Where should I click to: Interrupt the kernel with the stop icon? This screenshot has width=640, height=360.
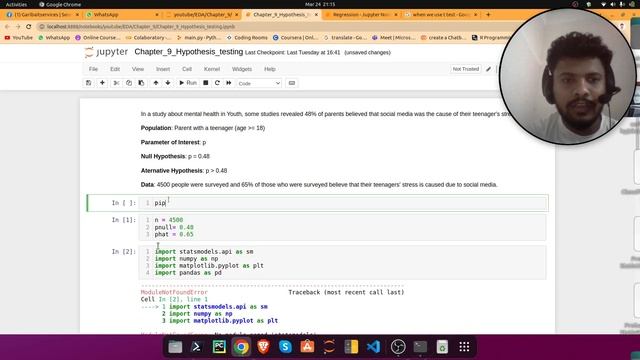[206, 83]
